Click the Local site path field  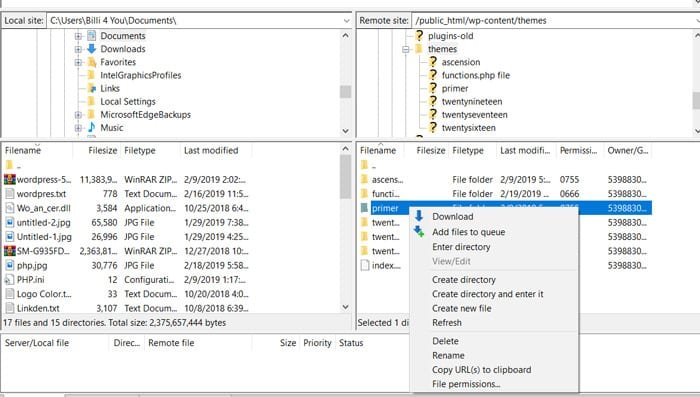point(199,21)
